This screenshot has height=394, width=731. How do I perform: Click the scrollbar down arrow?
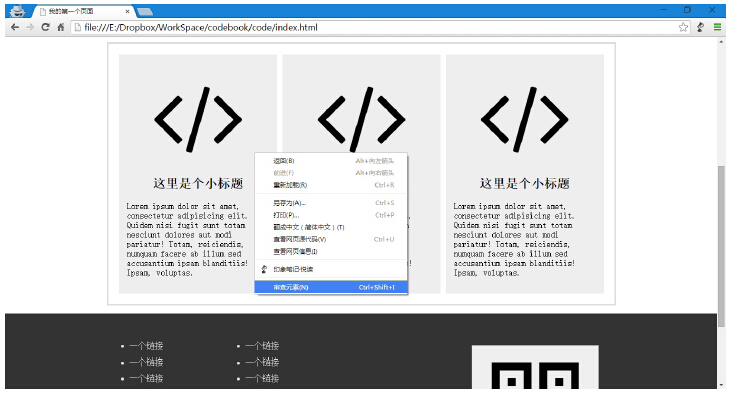[x=722, y=385]
